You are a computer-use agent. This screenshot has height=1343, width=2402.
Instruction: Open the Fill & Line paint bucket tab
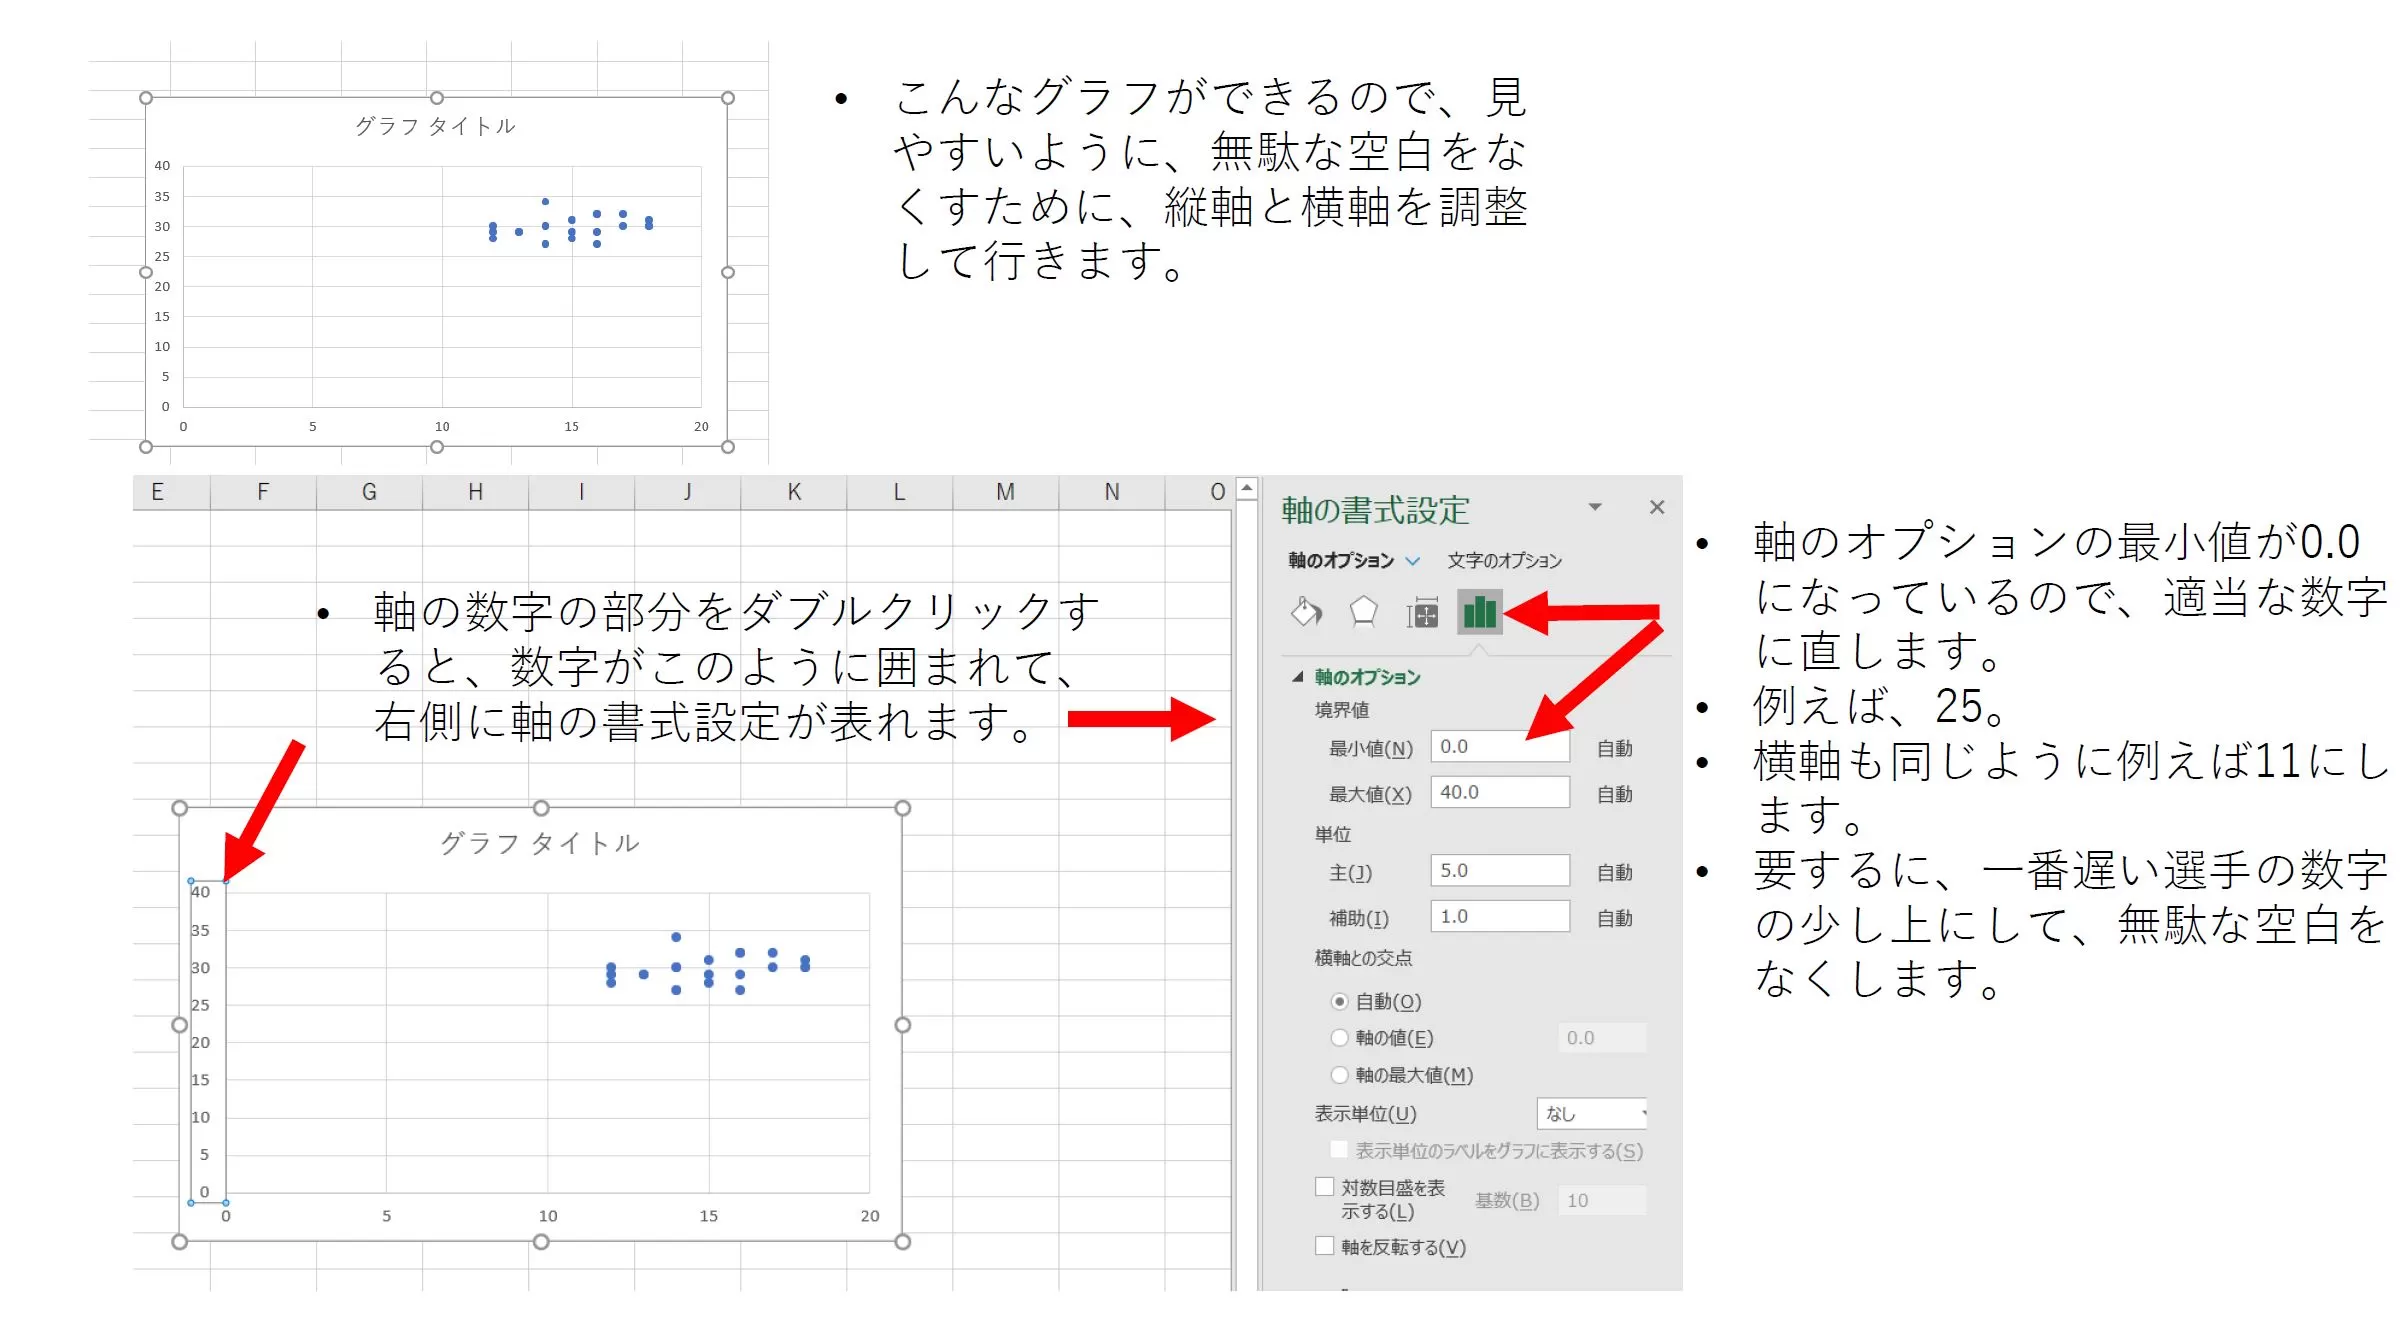[1306, 612]
